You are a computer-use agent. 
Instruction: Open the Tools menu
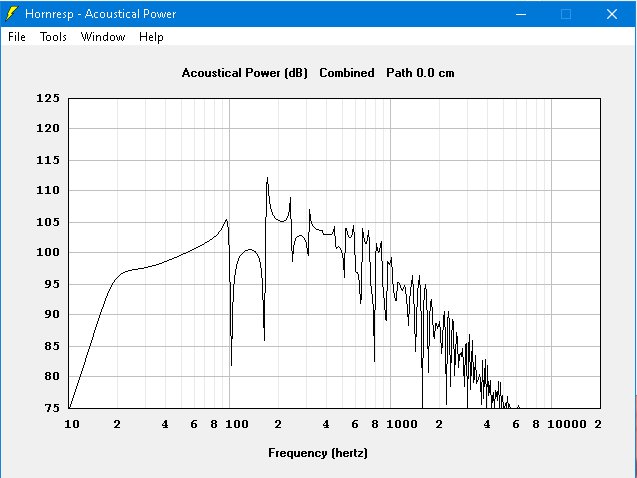tap(53, 37)
